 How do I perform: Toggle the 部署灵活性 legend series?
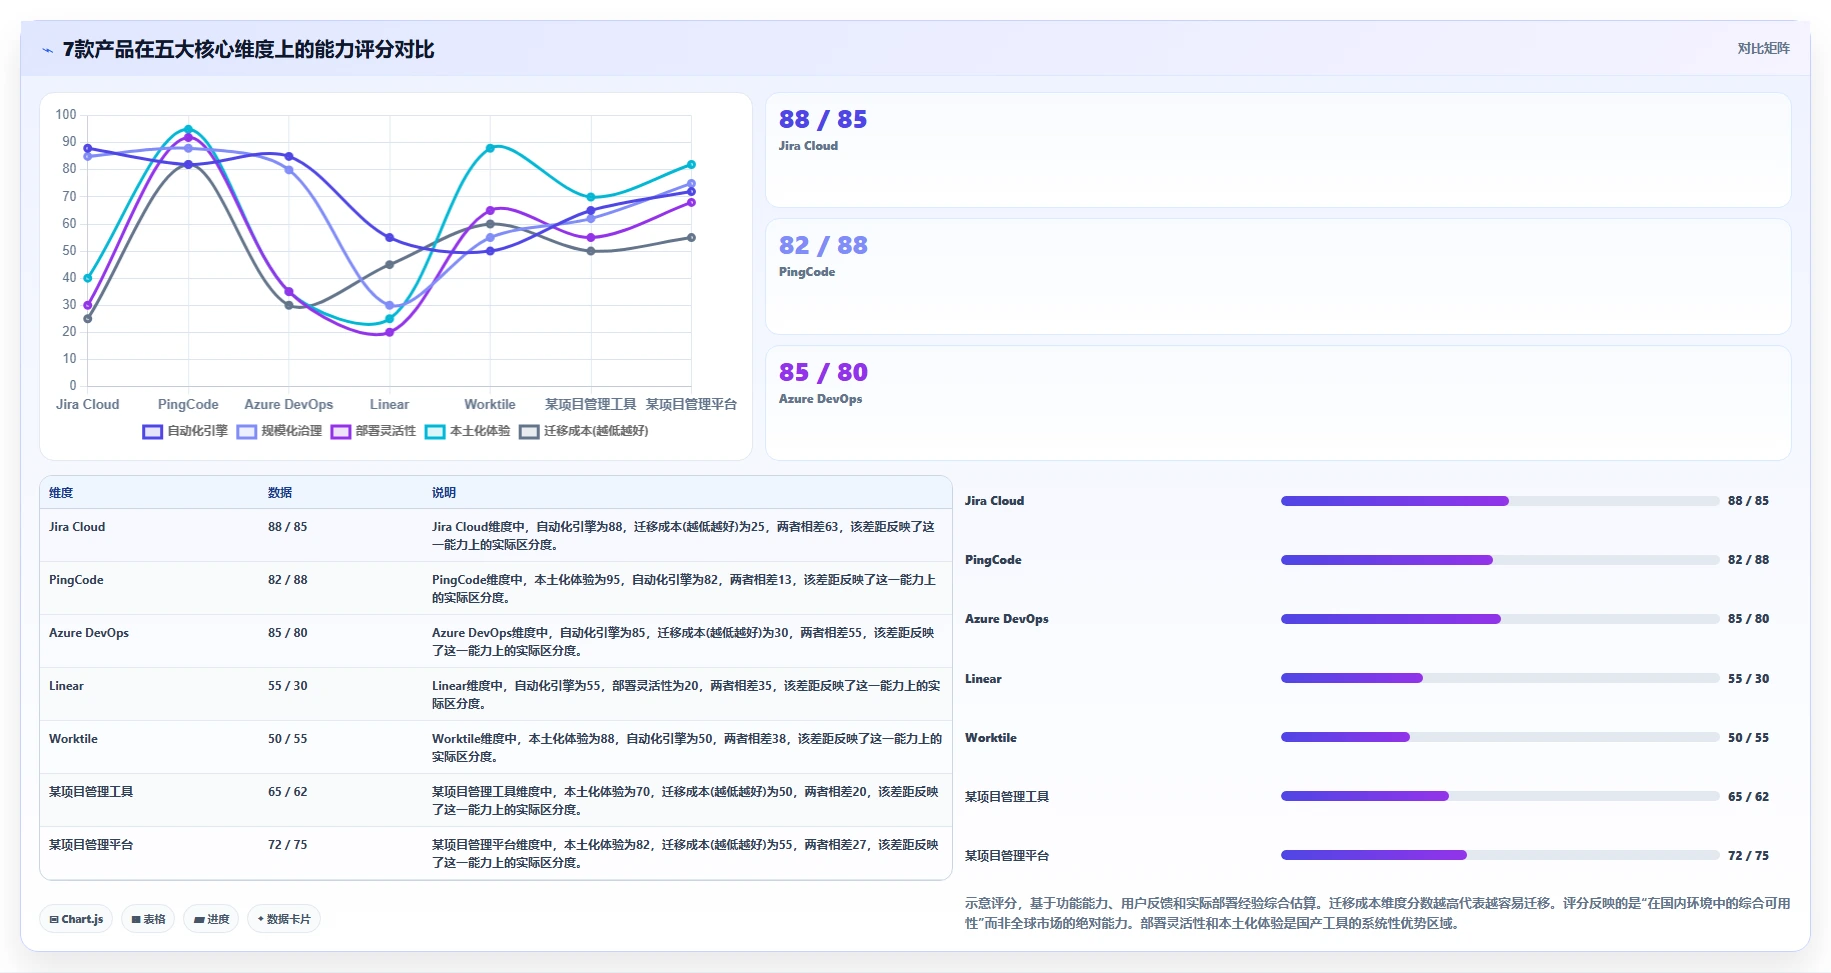tap(373, 431)
